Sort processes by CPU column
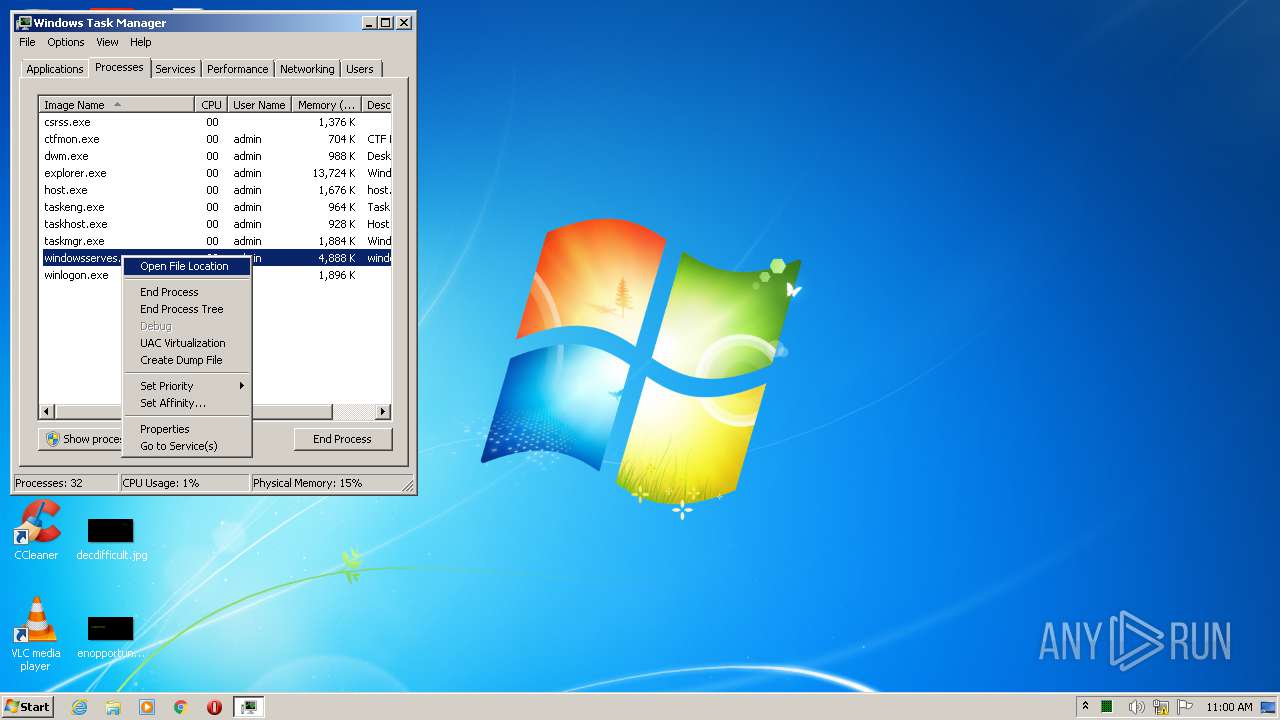 pyautogui.click(x=211, y=105)
